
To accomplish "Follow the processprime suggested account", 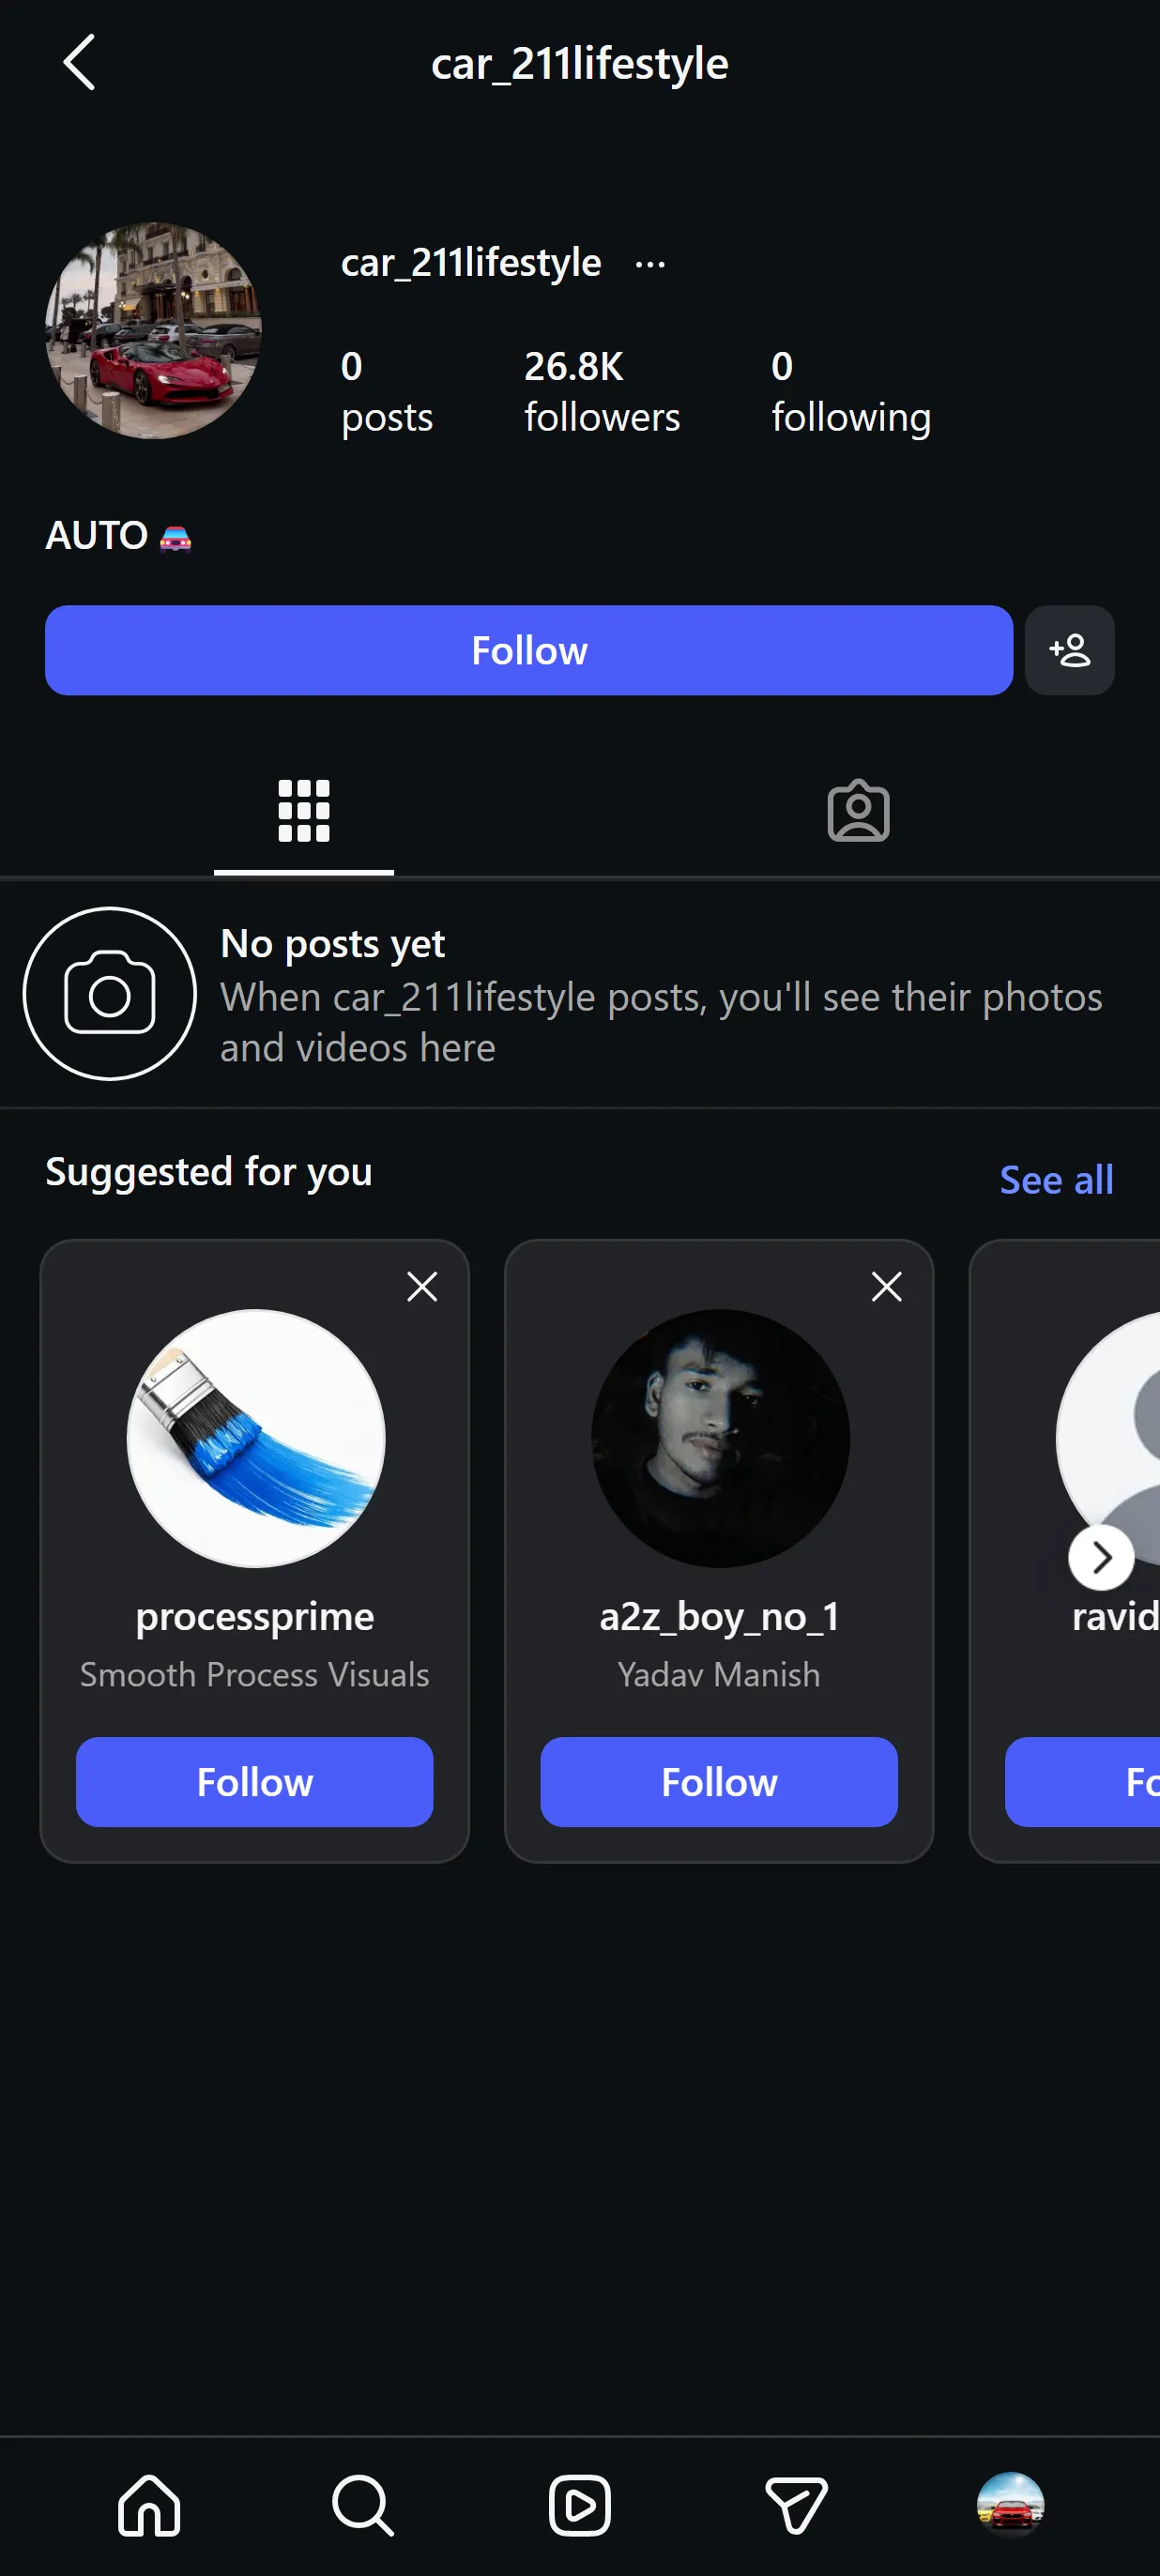I will pos(255,1782).
